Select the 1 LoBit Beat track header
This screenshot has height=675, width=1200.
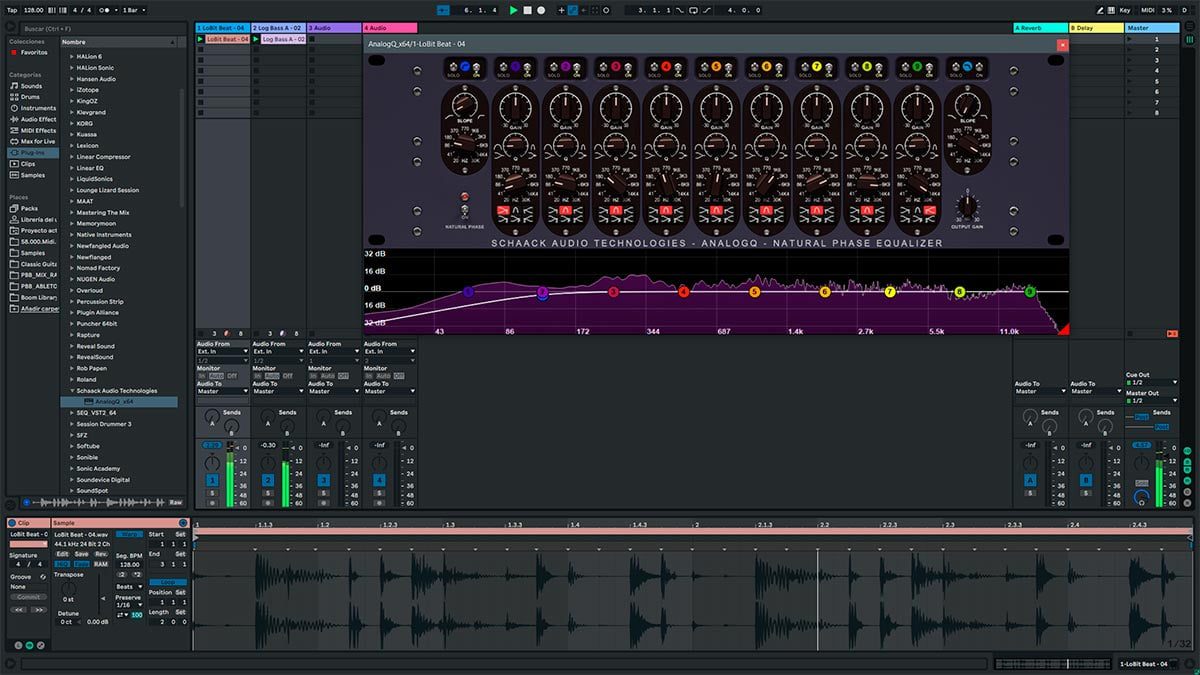point(222,28)
